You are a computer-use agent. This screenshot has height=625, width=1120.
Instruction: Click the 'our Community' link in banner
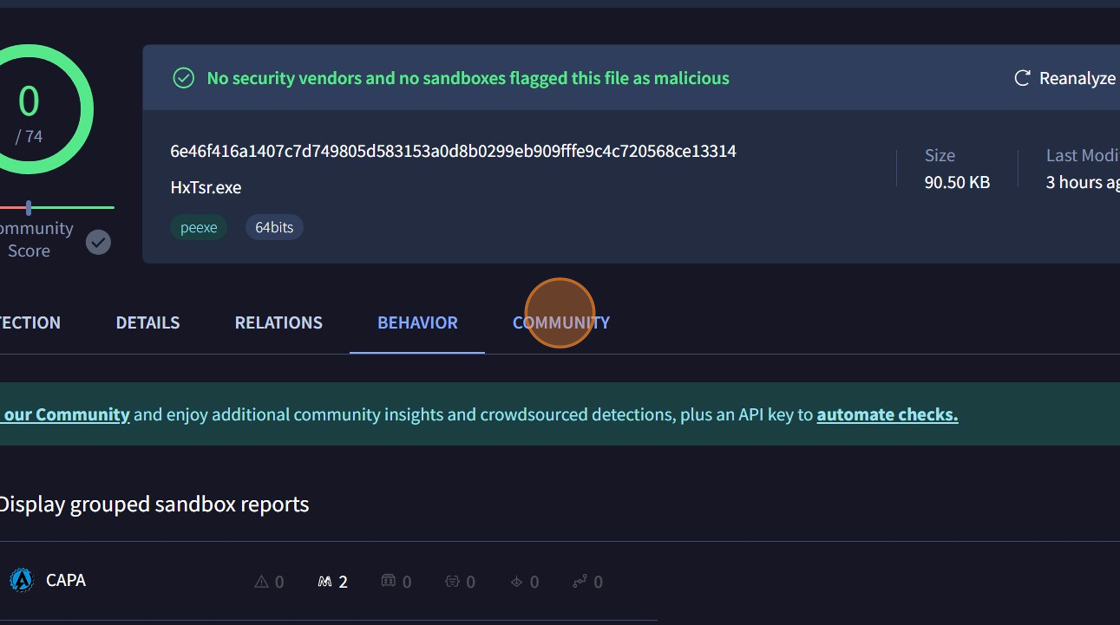pyautogui.click(x=66, y=414)
